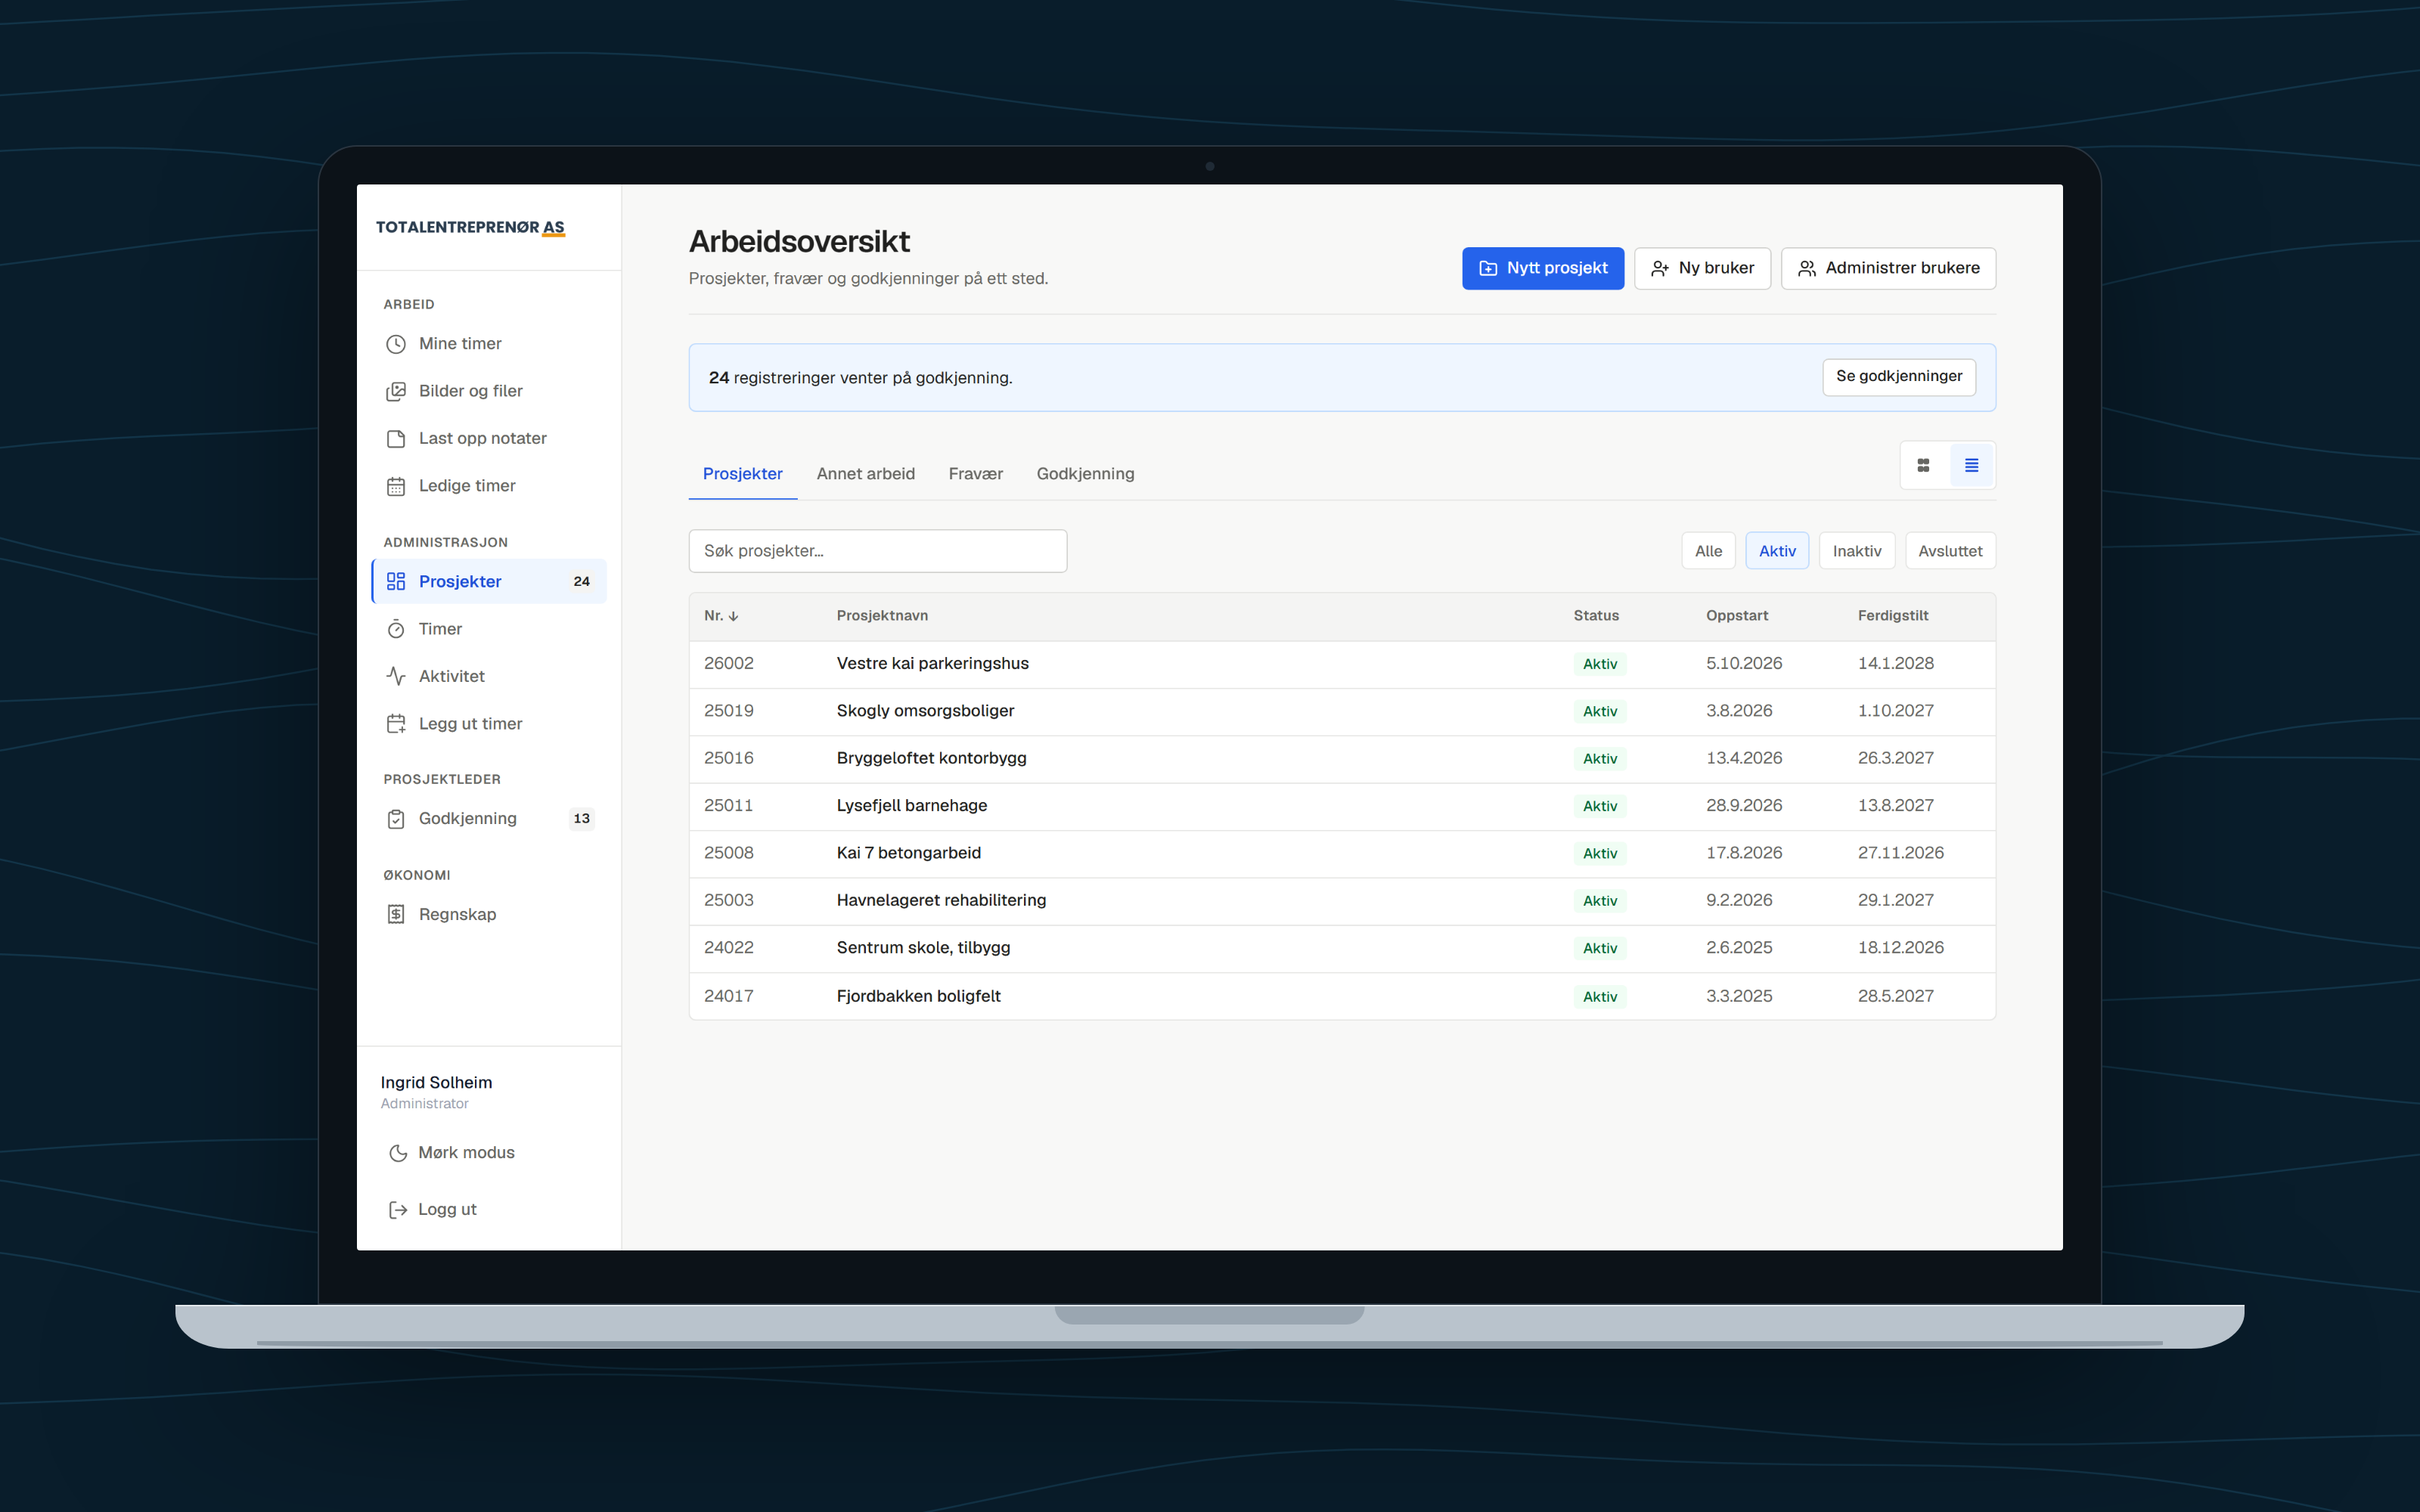This screenshot has height=1512, width=2420.
Task: Open project Vestre kai parkeringshus
Action: click(1342, 664)
